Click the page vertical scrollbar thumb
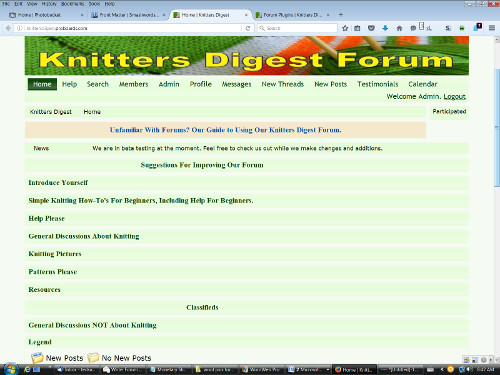Image resolution: width=500 pixels, height=375 pixels. pos(497,127)
